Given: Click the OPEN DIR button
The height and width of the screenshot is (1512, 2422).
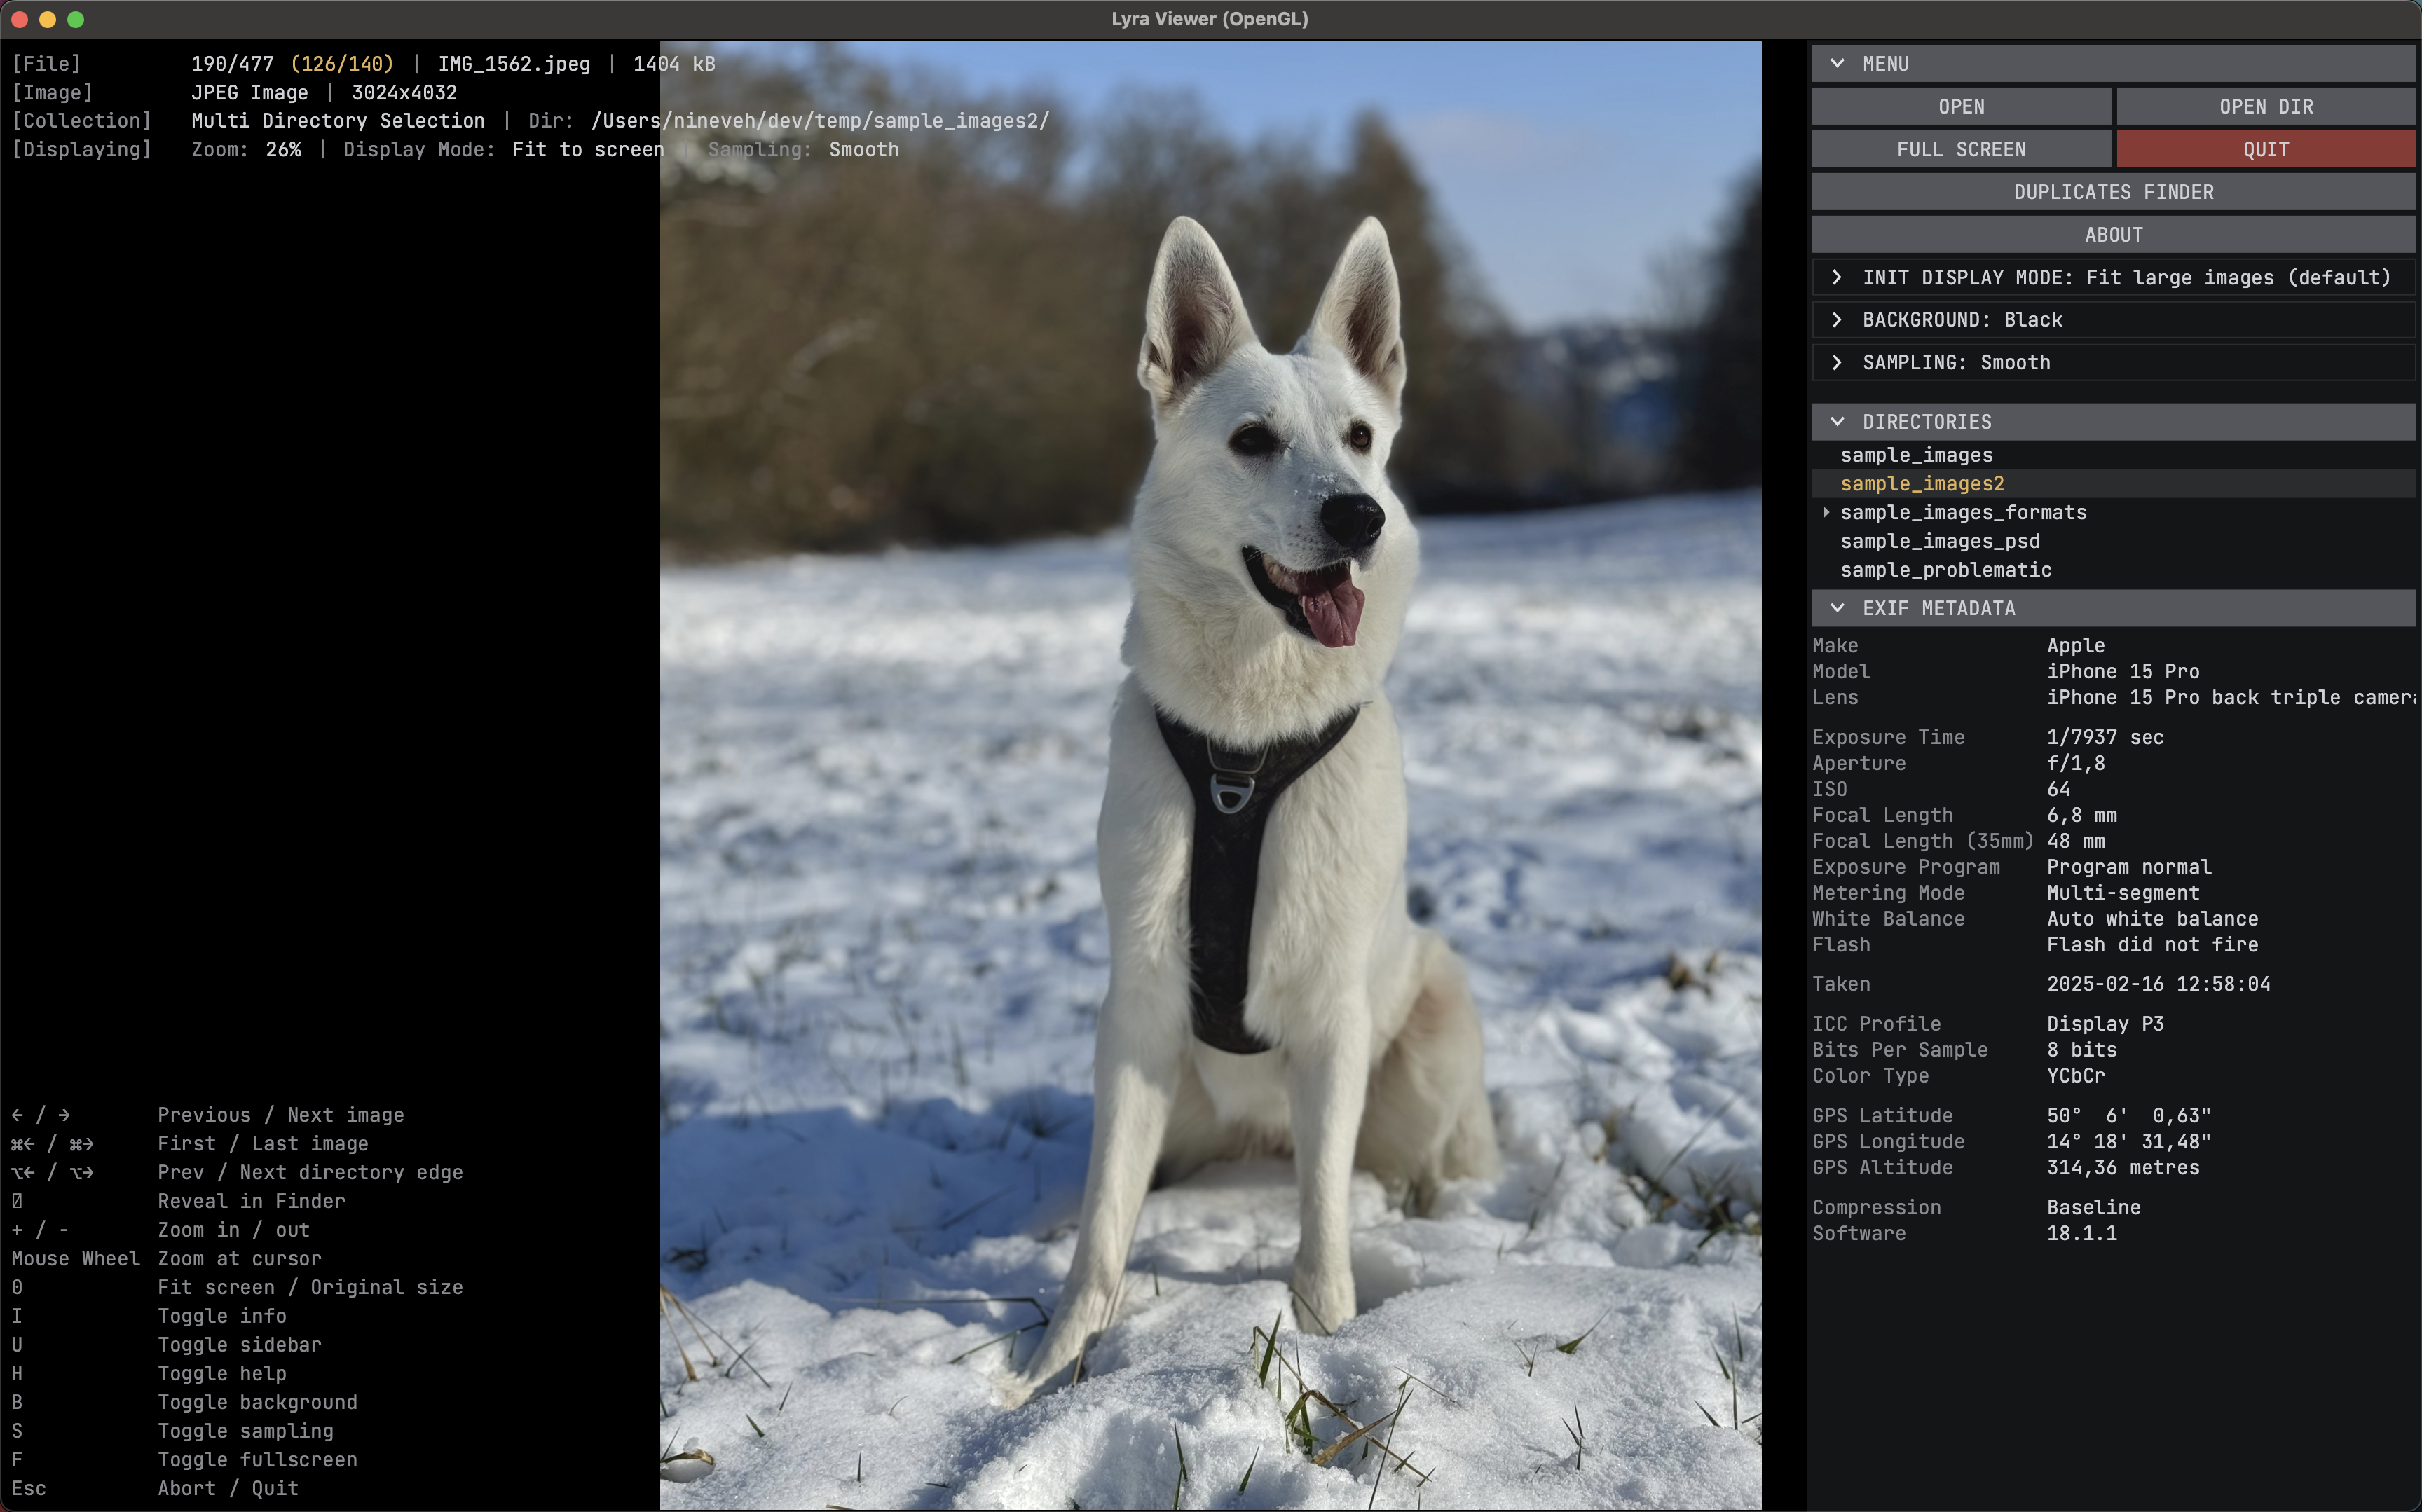Looking at the screenshot, I should pos(2266,106).
